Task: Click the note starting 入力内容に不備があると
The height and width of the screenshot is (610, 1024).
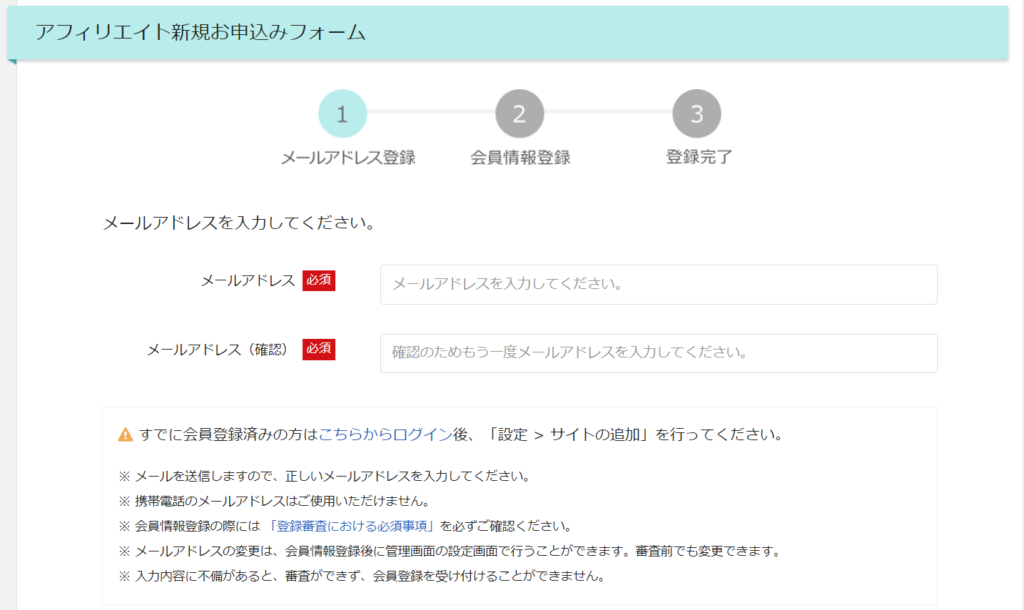Action: [x=362, y=577]
